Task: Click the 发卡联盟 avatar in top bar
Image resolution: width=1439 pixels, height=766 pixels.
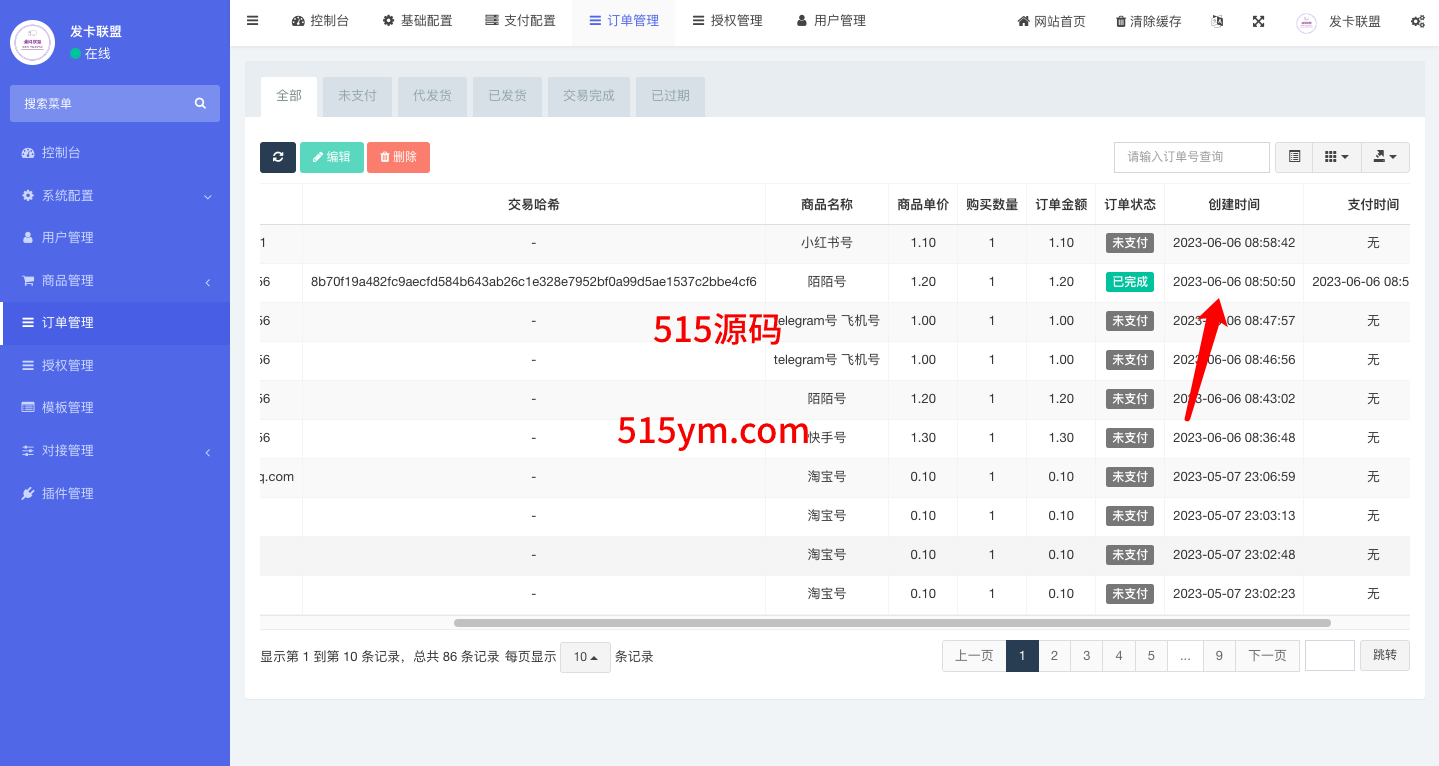Action: coord(1306,22)
